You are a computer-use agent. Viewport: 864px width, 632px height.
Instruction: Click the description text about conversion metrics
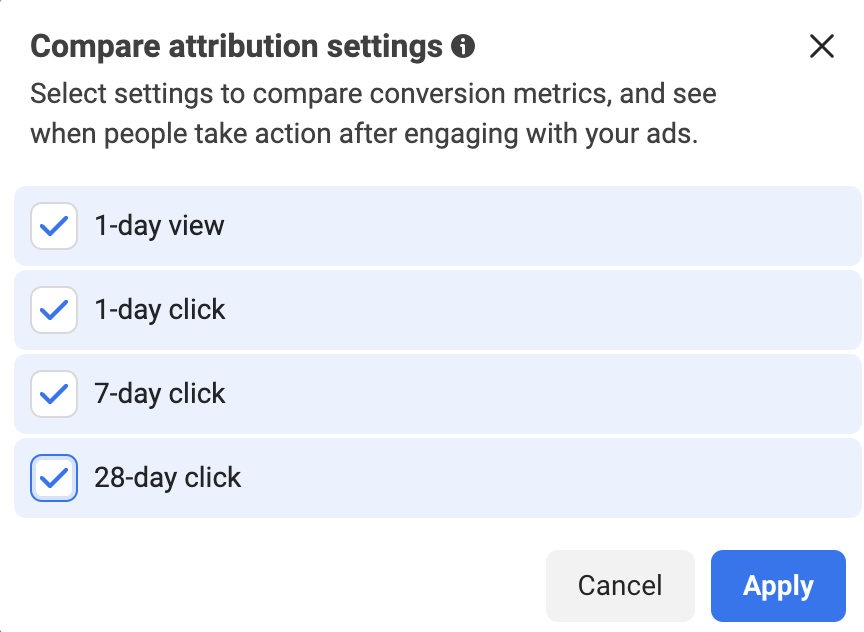tap(373, 114)
